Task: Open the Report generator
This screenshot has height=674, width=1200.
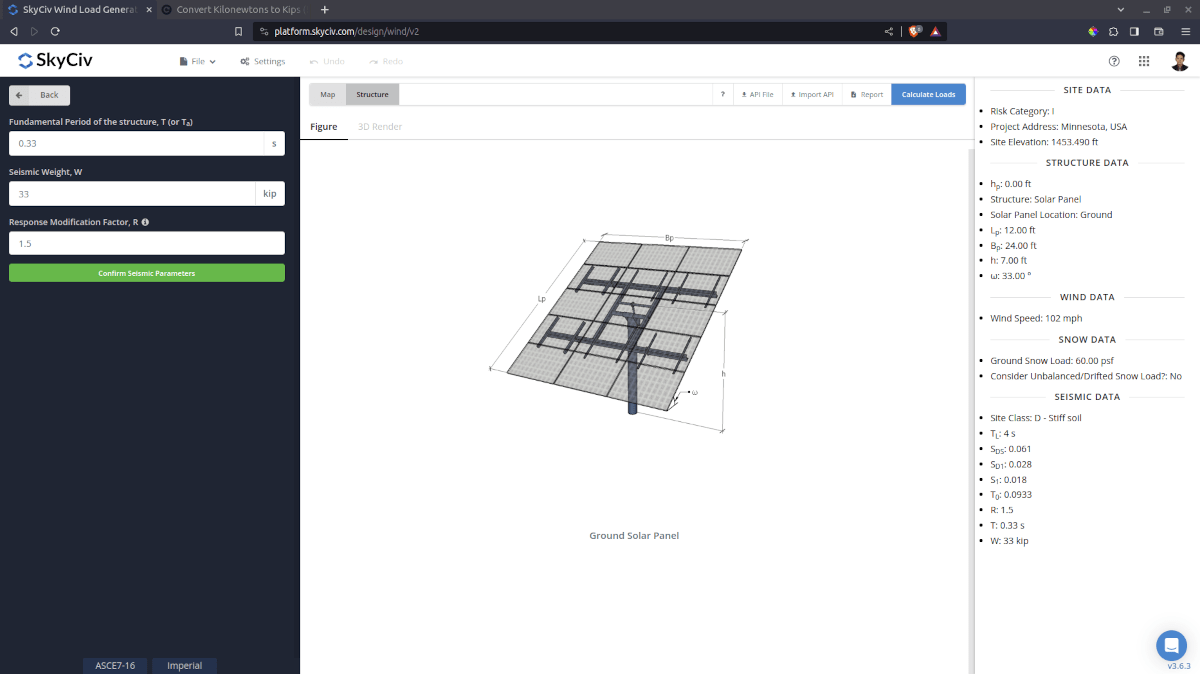Action: 864,93
